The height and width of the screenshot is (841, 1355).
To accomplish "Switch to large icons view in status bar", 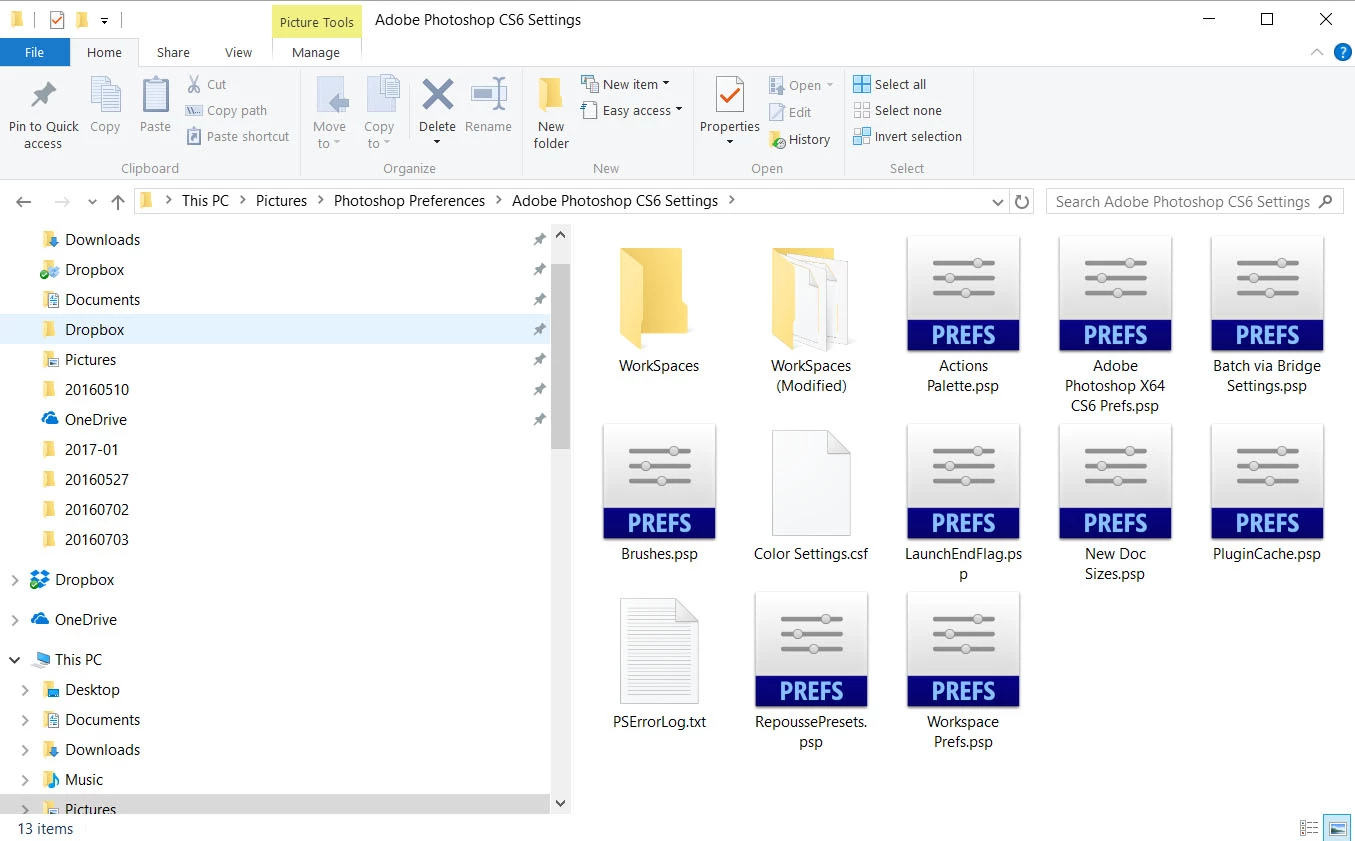I will [1337, 828].
